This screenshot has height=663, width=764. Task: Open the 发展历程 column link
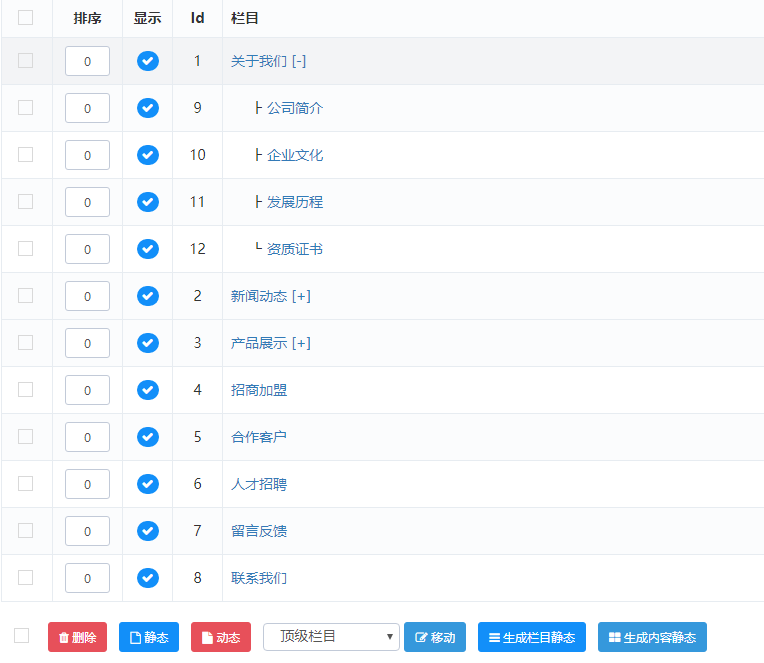295,202
